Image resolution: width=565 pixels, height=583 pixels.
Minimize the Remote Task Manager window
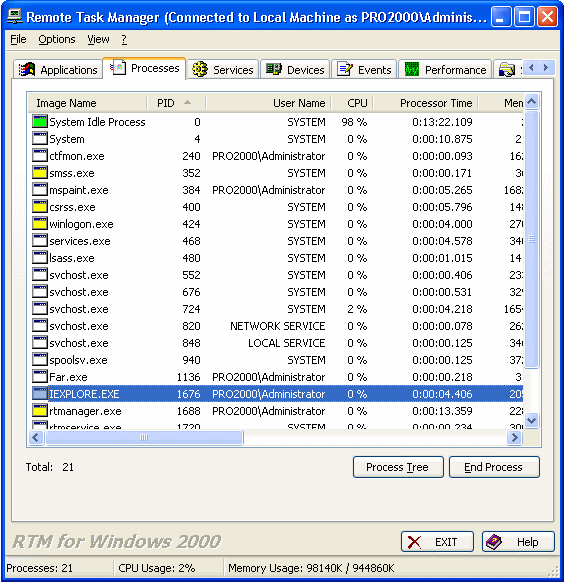pos(501,17)
